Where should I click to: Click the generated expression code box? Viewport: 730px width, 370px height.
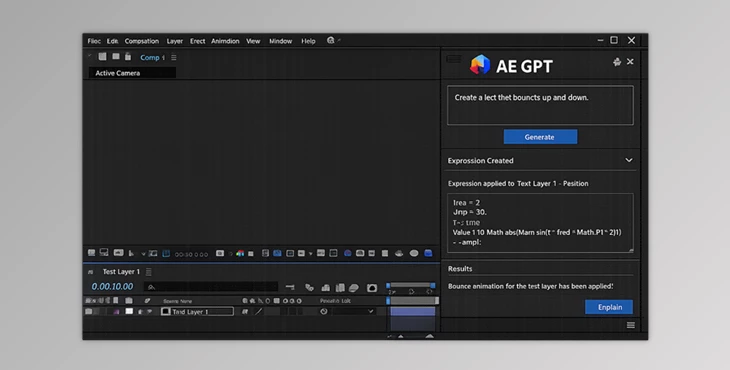coord(540,223)
